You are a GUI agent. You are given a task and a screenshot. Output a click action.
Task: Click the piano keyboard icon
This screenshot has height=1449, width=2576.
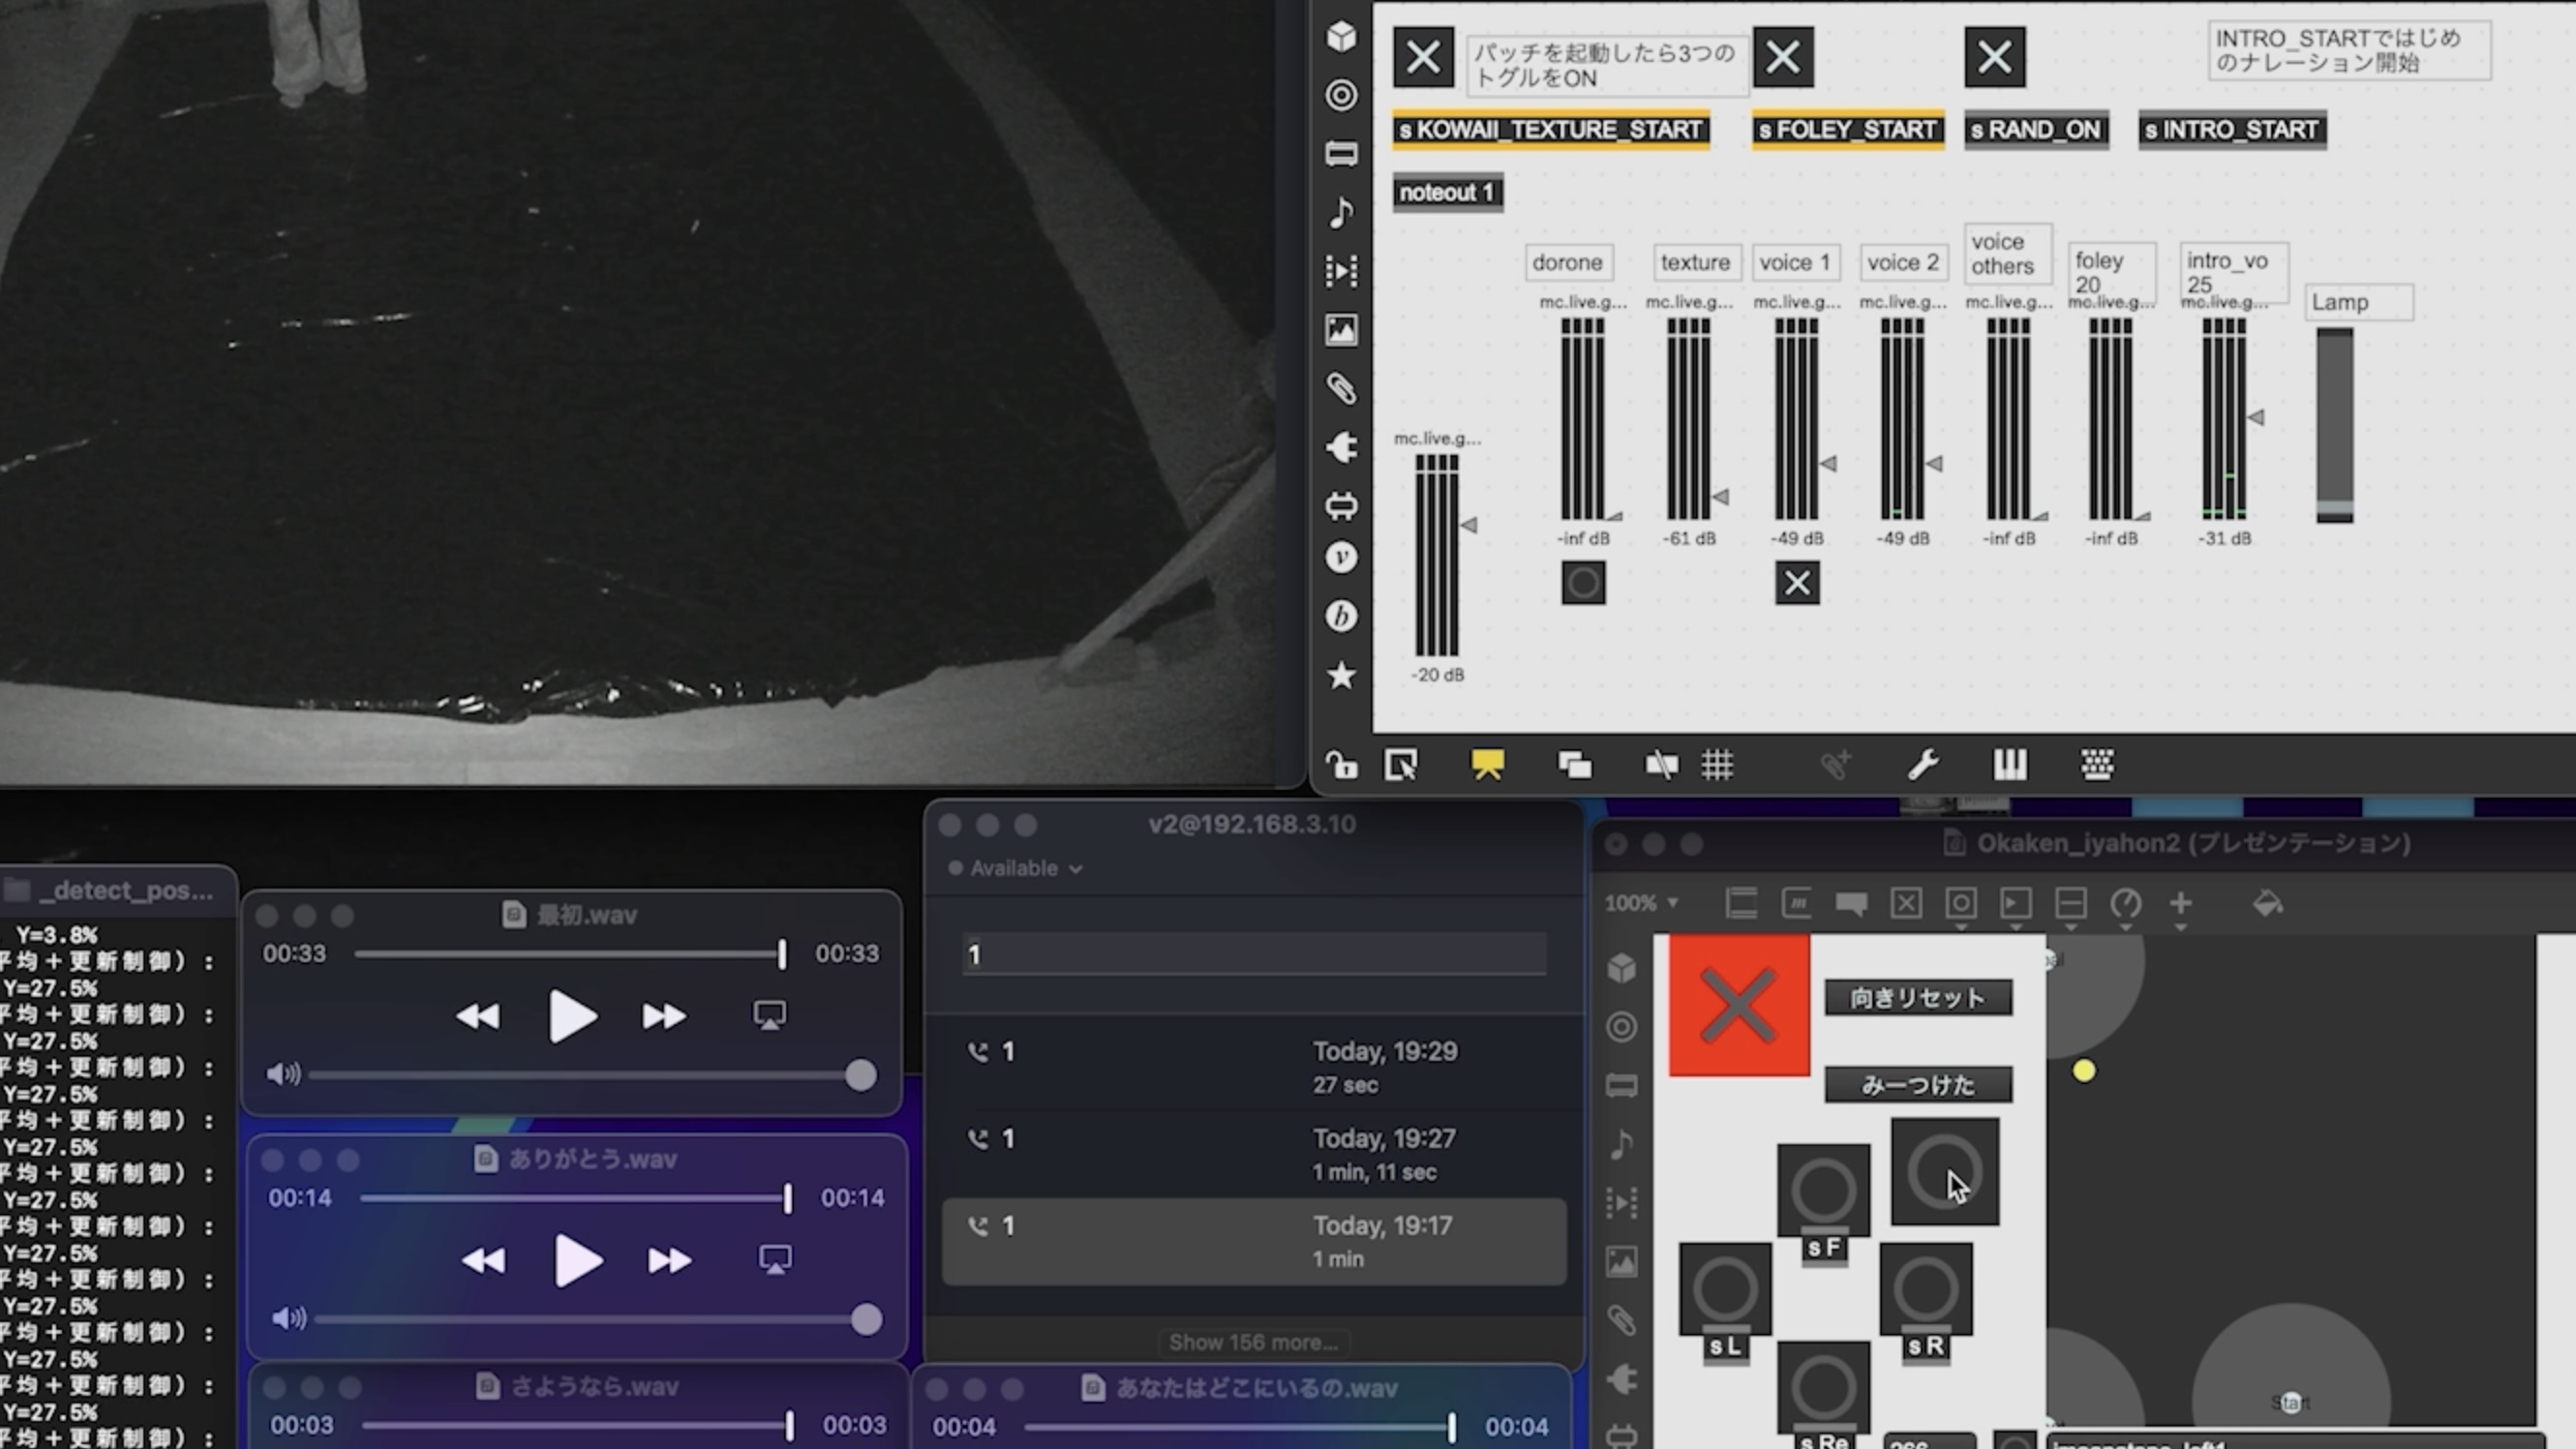click(2009, 765)
